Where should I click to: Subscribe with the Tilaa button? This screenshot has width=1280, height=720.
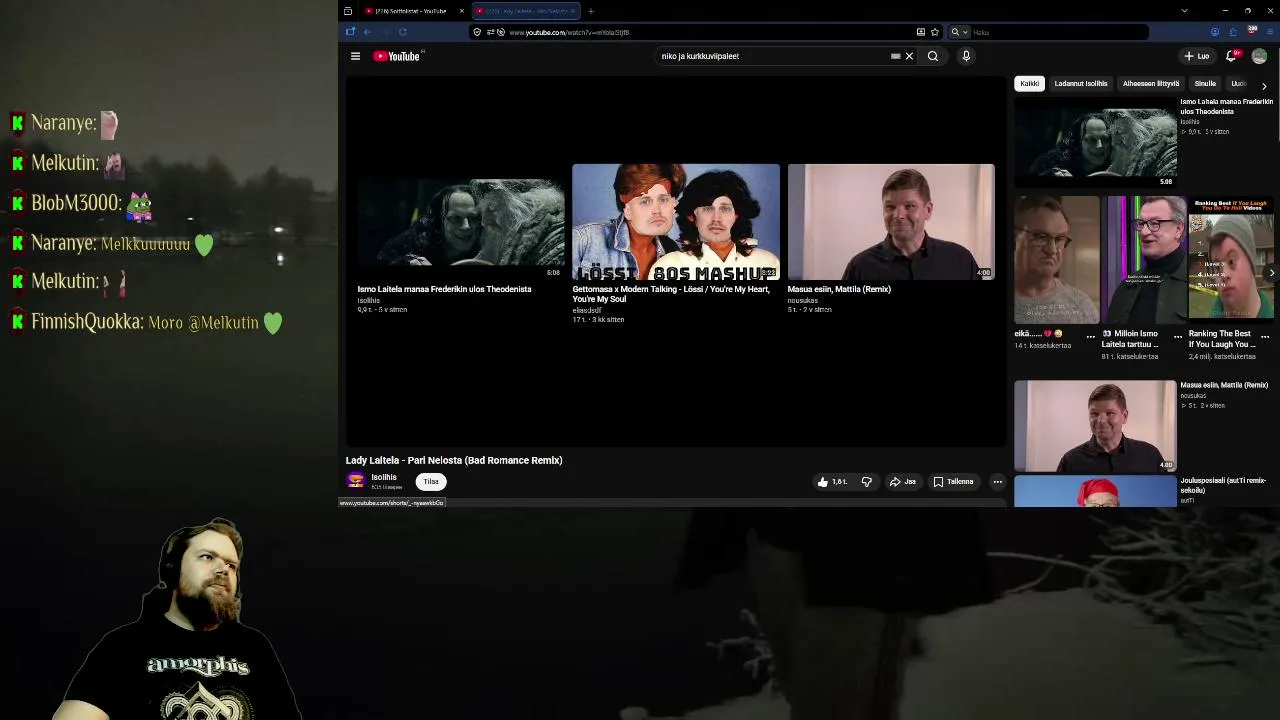tap(431, 481)
